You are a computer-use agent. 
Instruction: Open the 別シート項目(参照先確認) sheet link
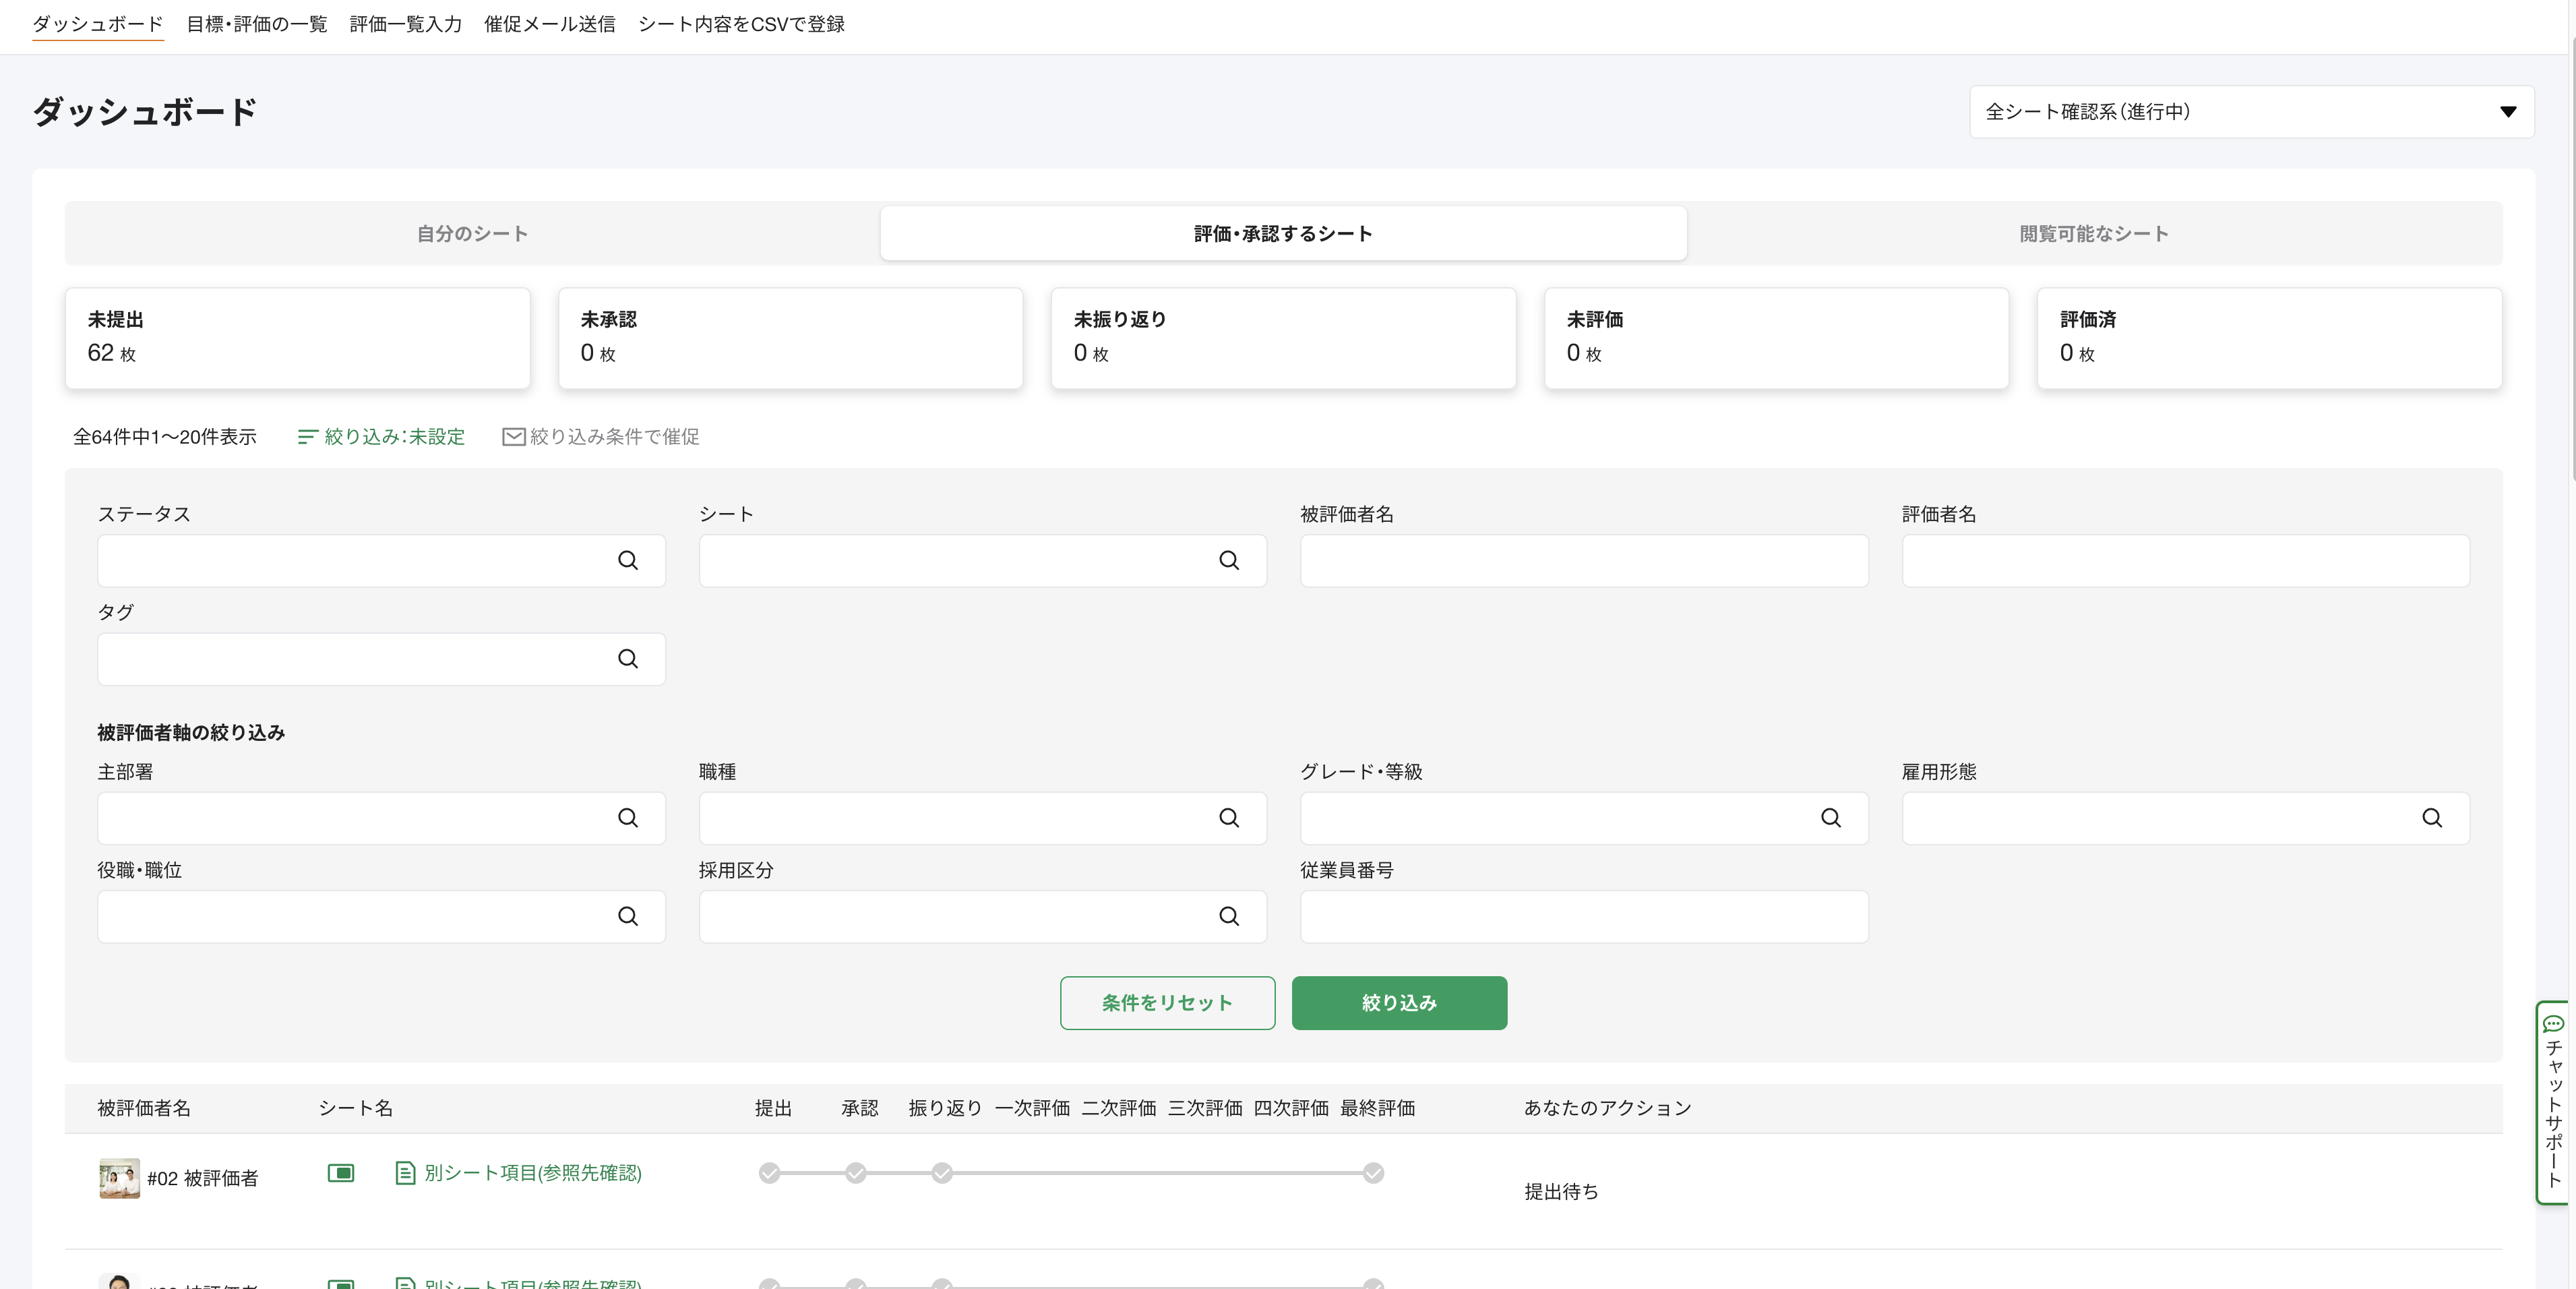coord(532,1173)
